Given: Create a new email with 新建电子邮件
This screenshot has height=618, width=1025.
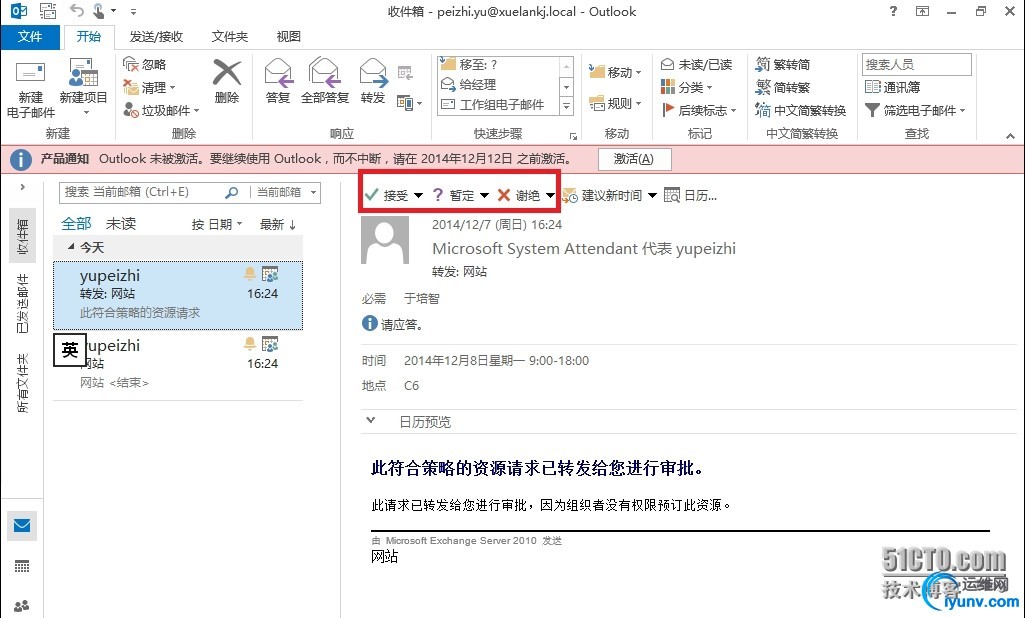Looking at the screenshot, I should coord(30,90).
